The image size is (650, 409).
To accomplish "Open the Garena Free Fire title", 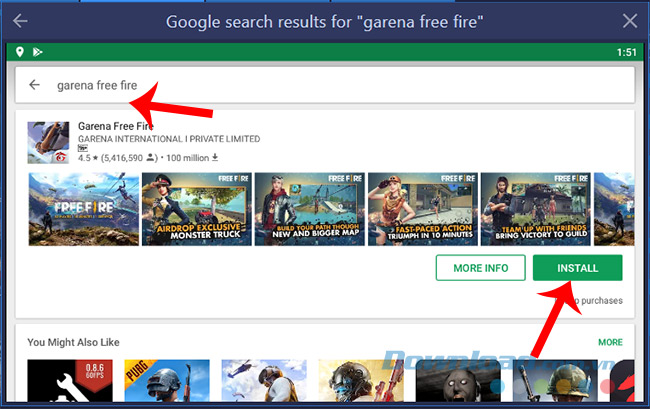I will click(x=116, y=126).
